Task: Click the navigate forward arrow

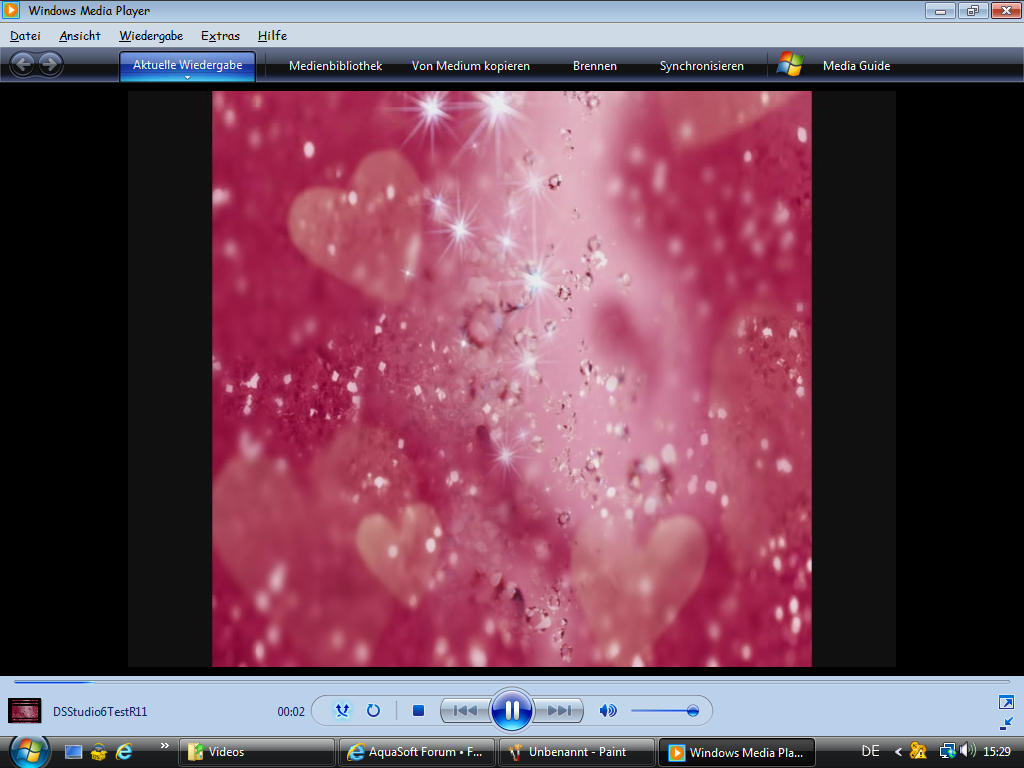Action: click(x=50, y=65)
